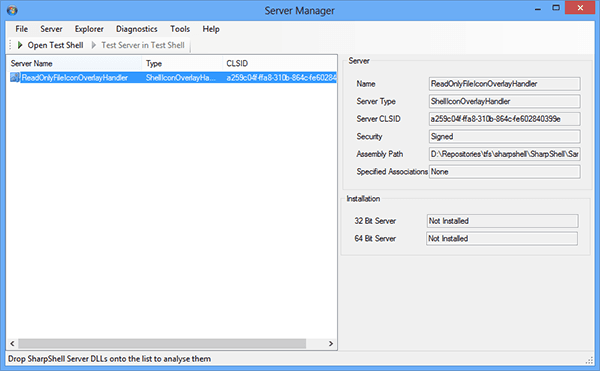Click the 32 Bit Server label
Viewport: 600px width, 371px height.
tap(375, 221)
